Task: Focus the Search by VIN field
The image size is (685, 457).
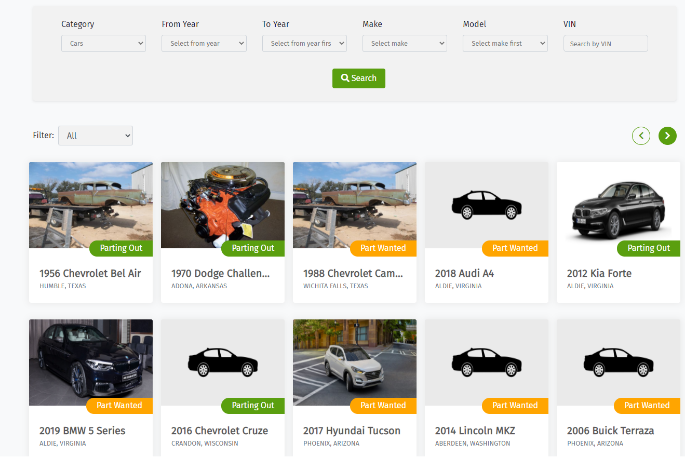Action: point(605,44)
